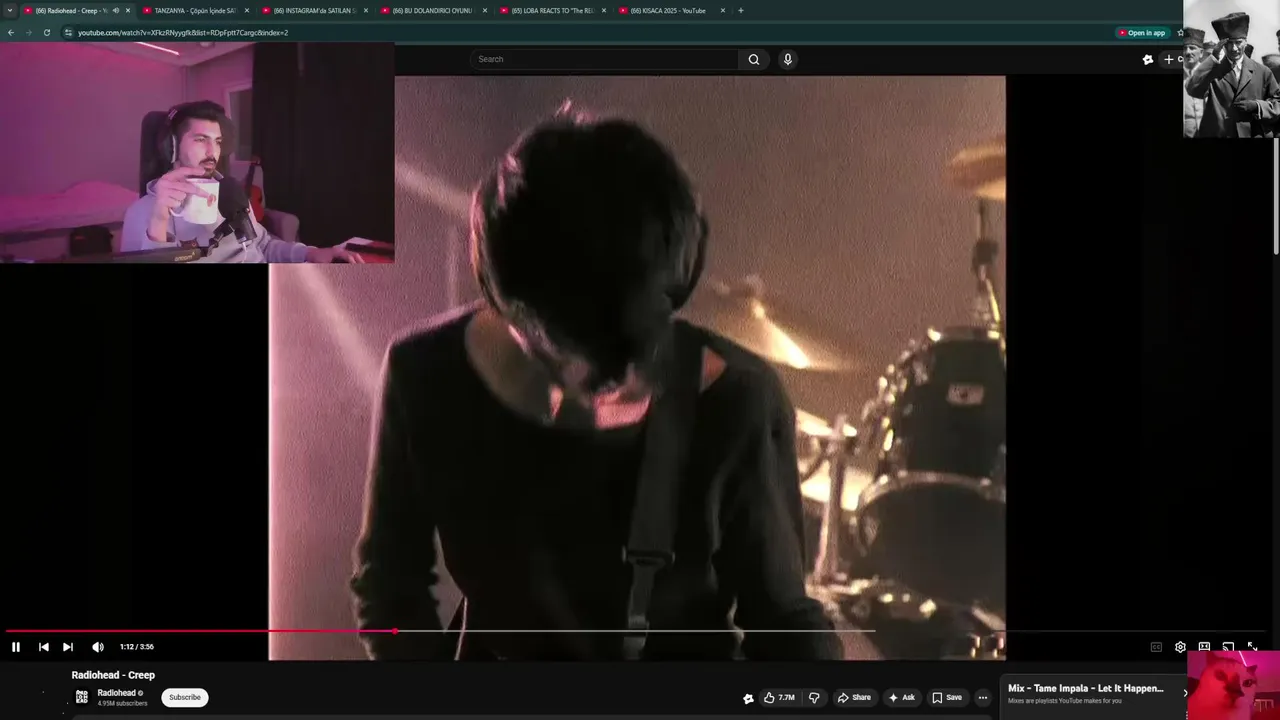Open the Ask AI button
This screenshot has height=720, width=1280.
901,697
